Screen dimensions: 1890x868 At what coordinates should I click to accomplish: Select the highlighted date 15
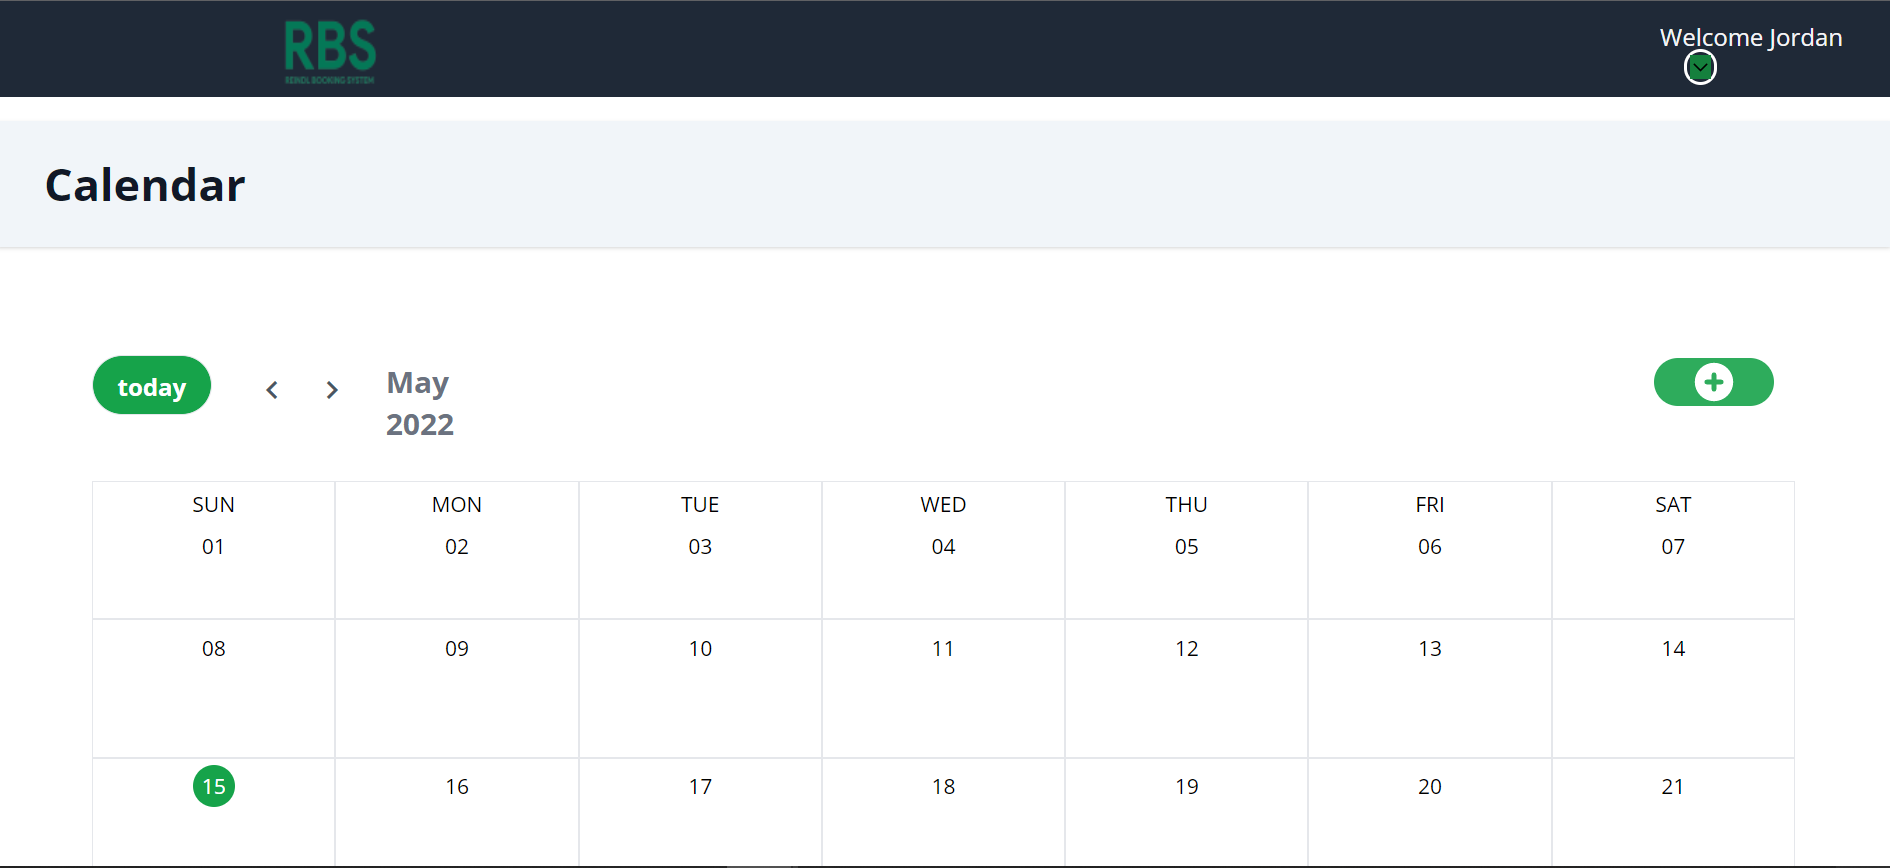pyautogui.click(x=214, y=786)
